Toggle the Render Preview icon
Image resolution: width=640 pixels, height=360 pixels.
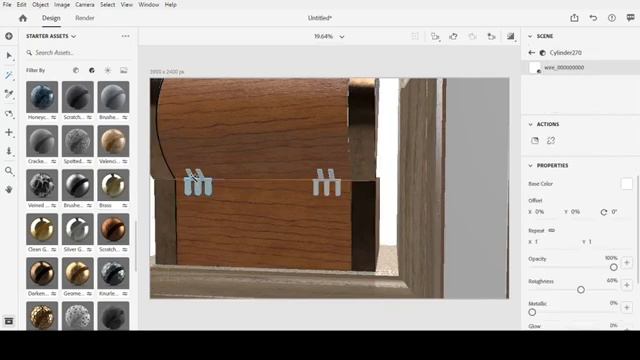(x=511, y=37)
